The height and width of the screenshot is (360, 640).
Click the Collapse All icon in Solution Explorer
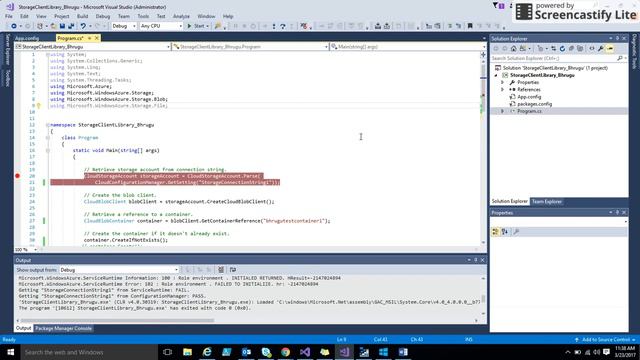pyautogui.click(x=571, y=49)
